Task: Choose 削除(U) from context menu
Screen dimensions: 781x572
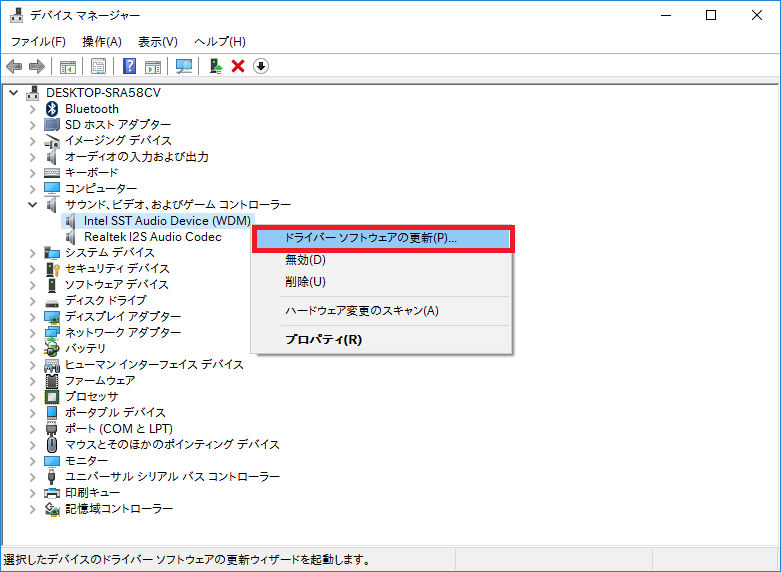Action: [382, 282]
